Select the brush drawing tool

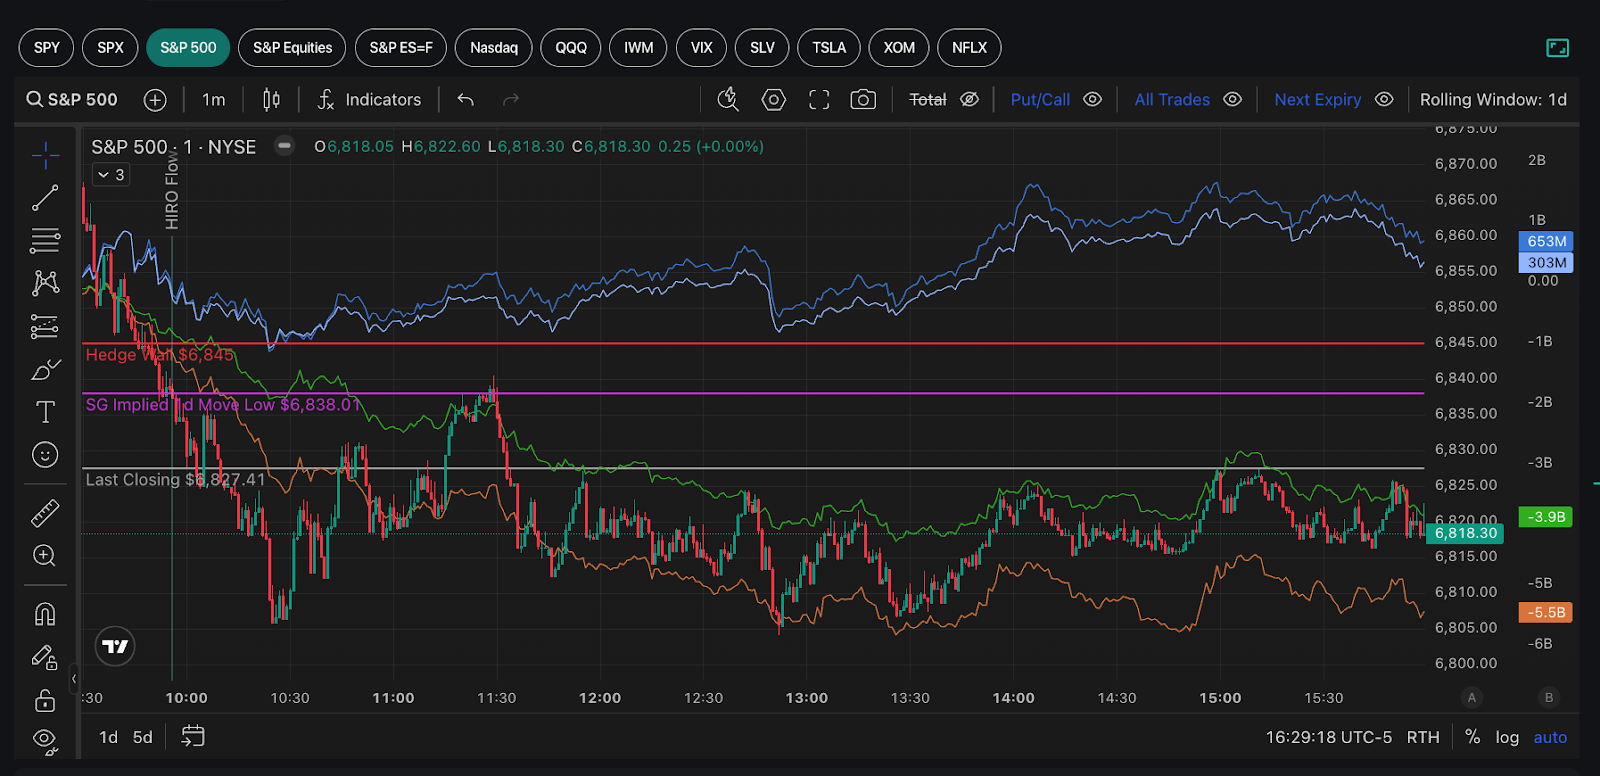[45, 370]
